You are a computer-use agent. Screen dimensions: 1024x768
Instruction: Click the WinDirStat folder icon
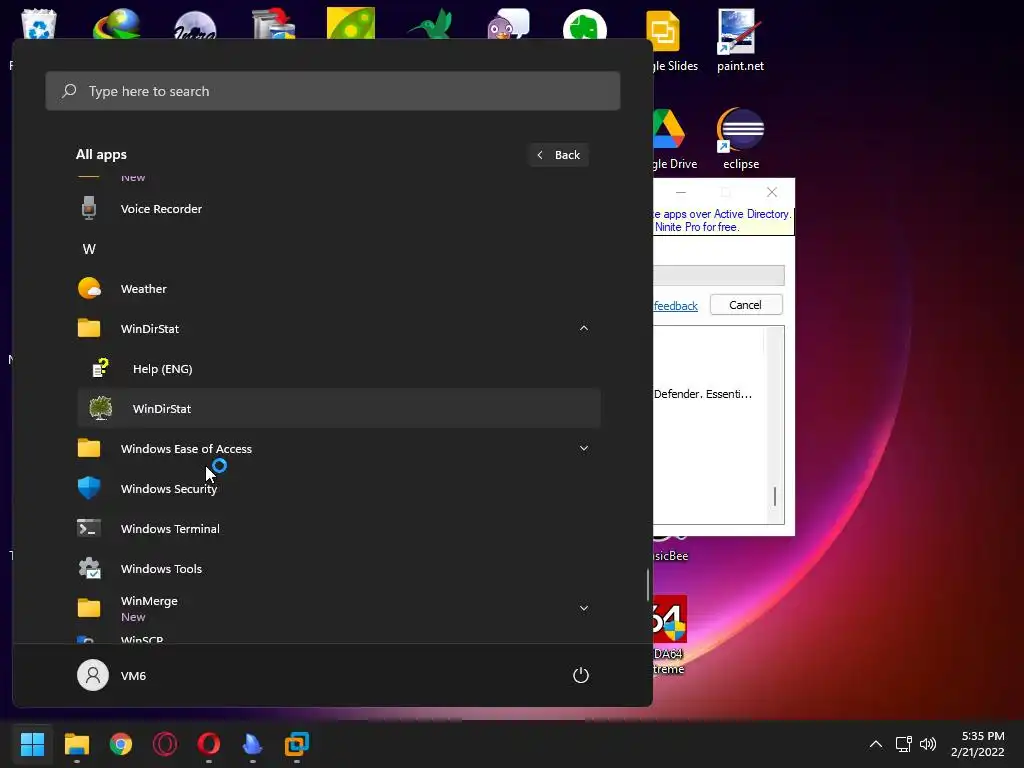coord(89,328)
